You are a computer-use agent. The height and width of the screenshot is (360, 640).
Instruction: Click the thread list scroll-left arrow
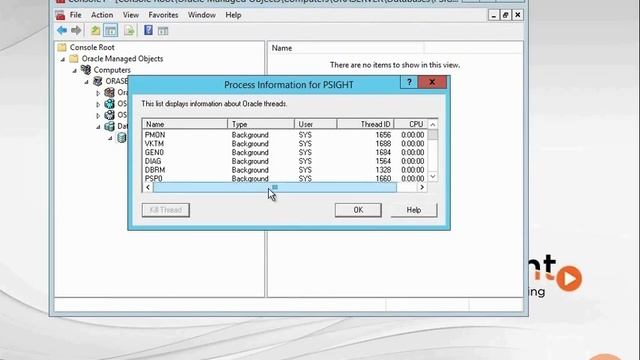tap(148, 187)
